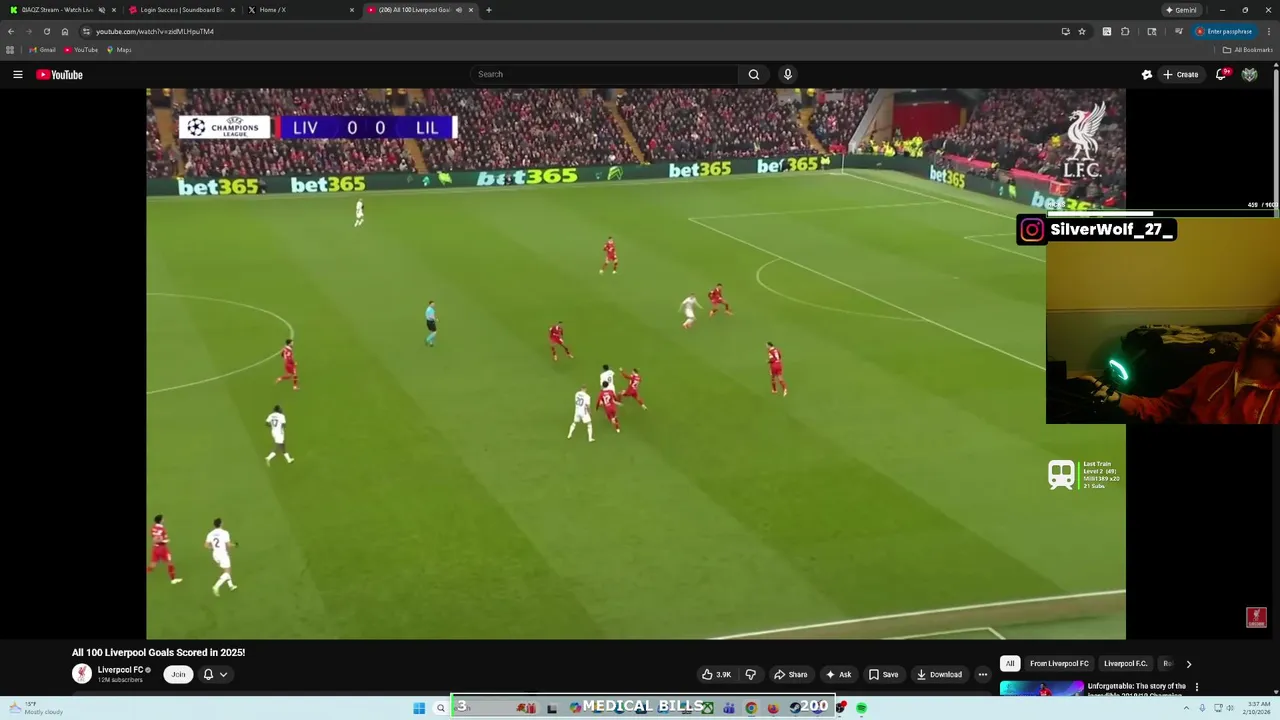The image size is (1280, 720).
Task: Open All Bookmarks folder
Action: point(1247,50)
